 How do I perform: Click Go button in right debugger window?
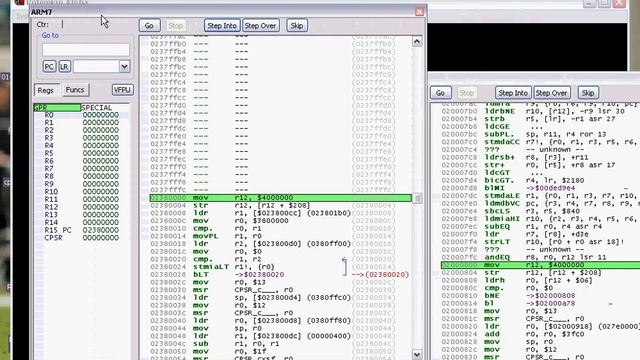click(x=440, y=93)
